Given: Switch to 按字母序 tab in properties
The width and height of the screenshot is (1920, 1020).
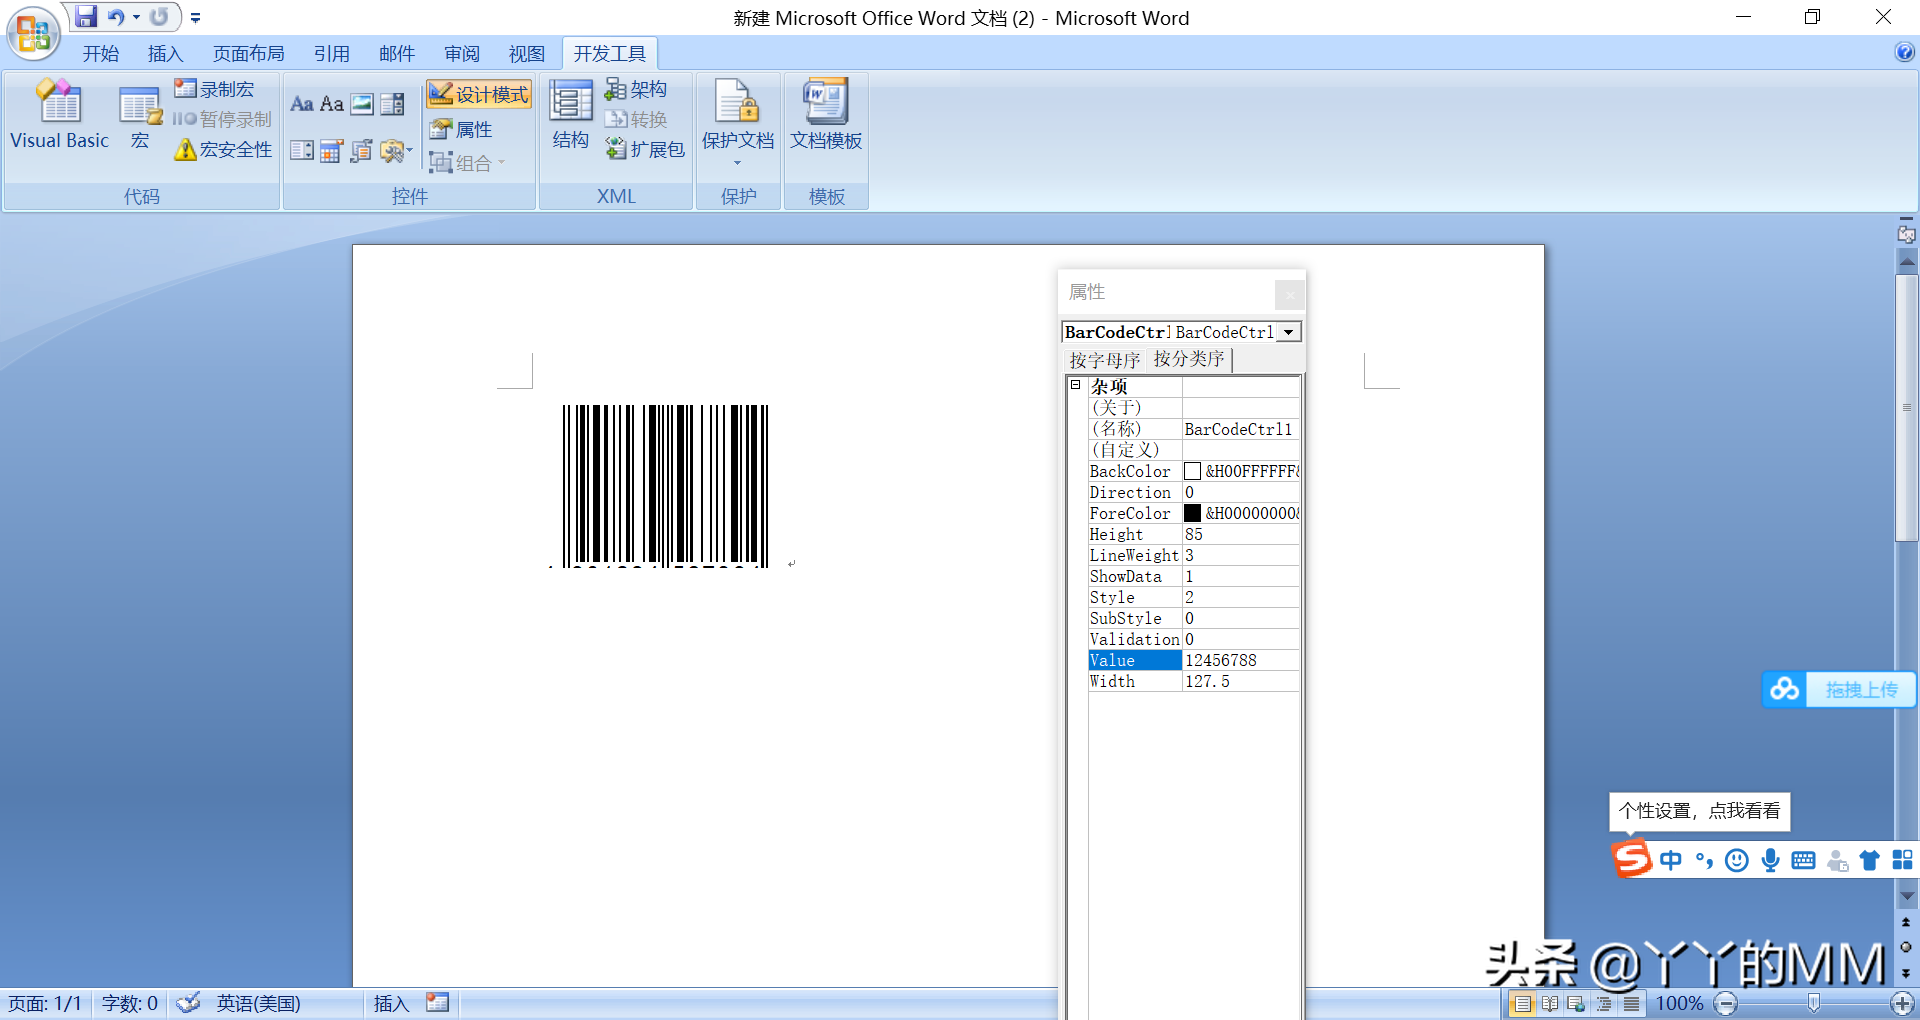Looking at the screenshot, I should pos(1104,360).
